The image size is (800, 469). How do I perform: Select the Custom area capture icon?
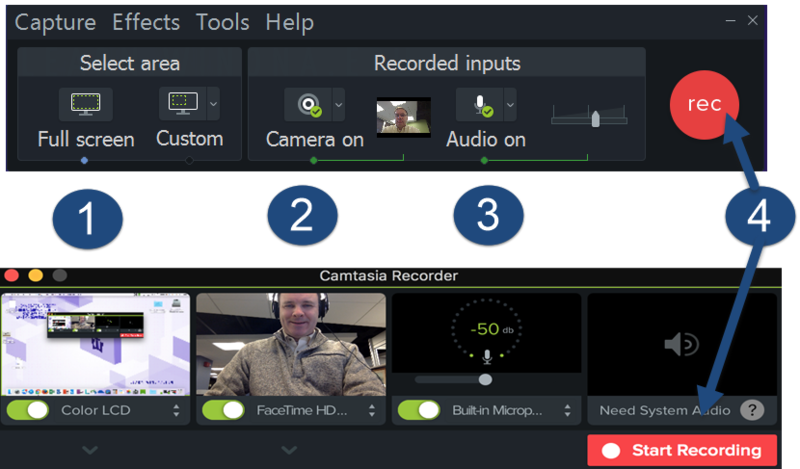tap(181, 103)
